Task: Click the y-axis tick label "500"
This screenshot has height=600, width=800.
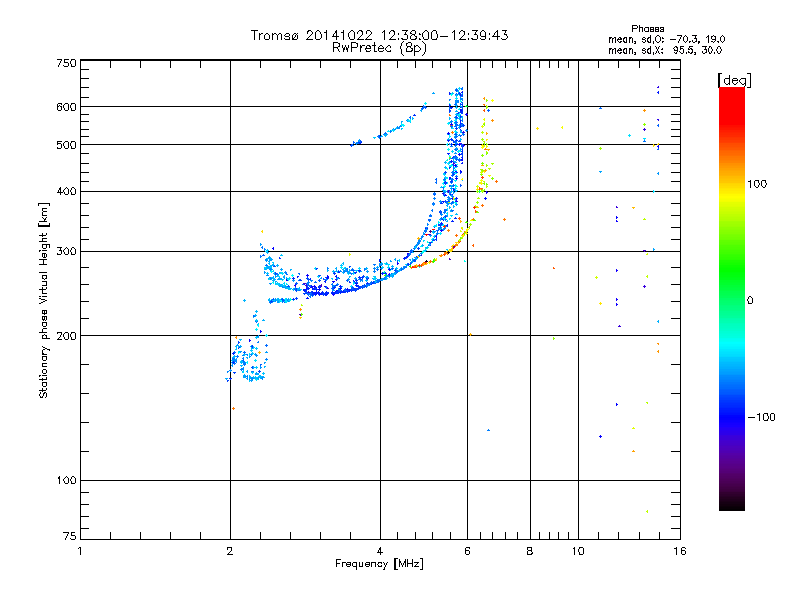Action: (66, 145)
